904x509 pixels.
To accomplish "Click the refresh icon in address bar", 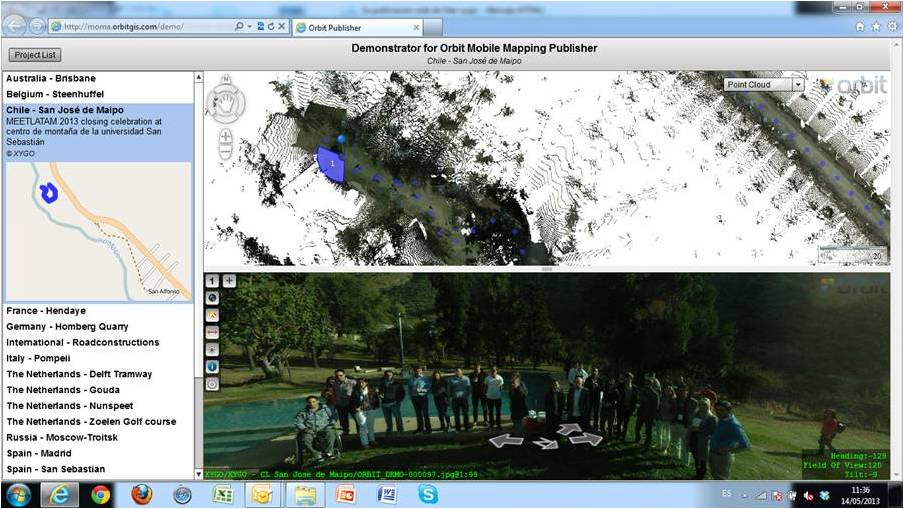I will tap(271, 27).
